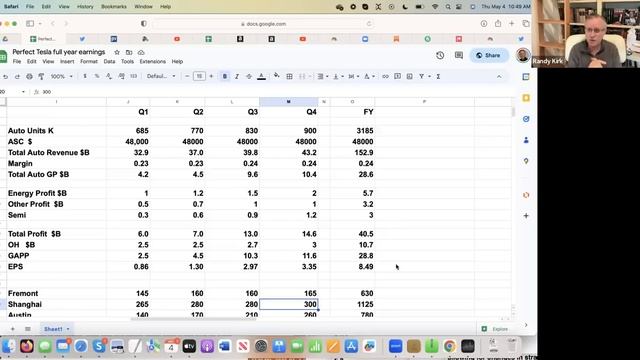Increase decimal places icon

click(121, 76)
